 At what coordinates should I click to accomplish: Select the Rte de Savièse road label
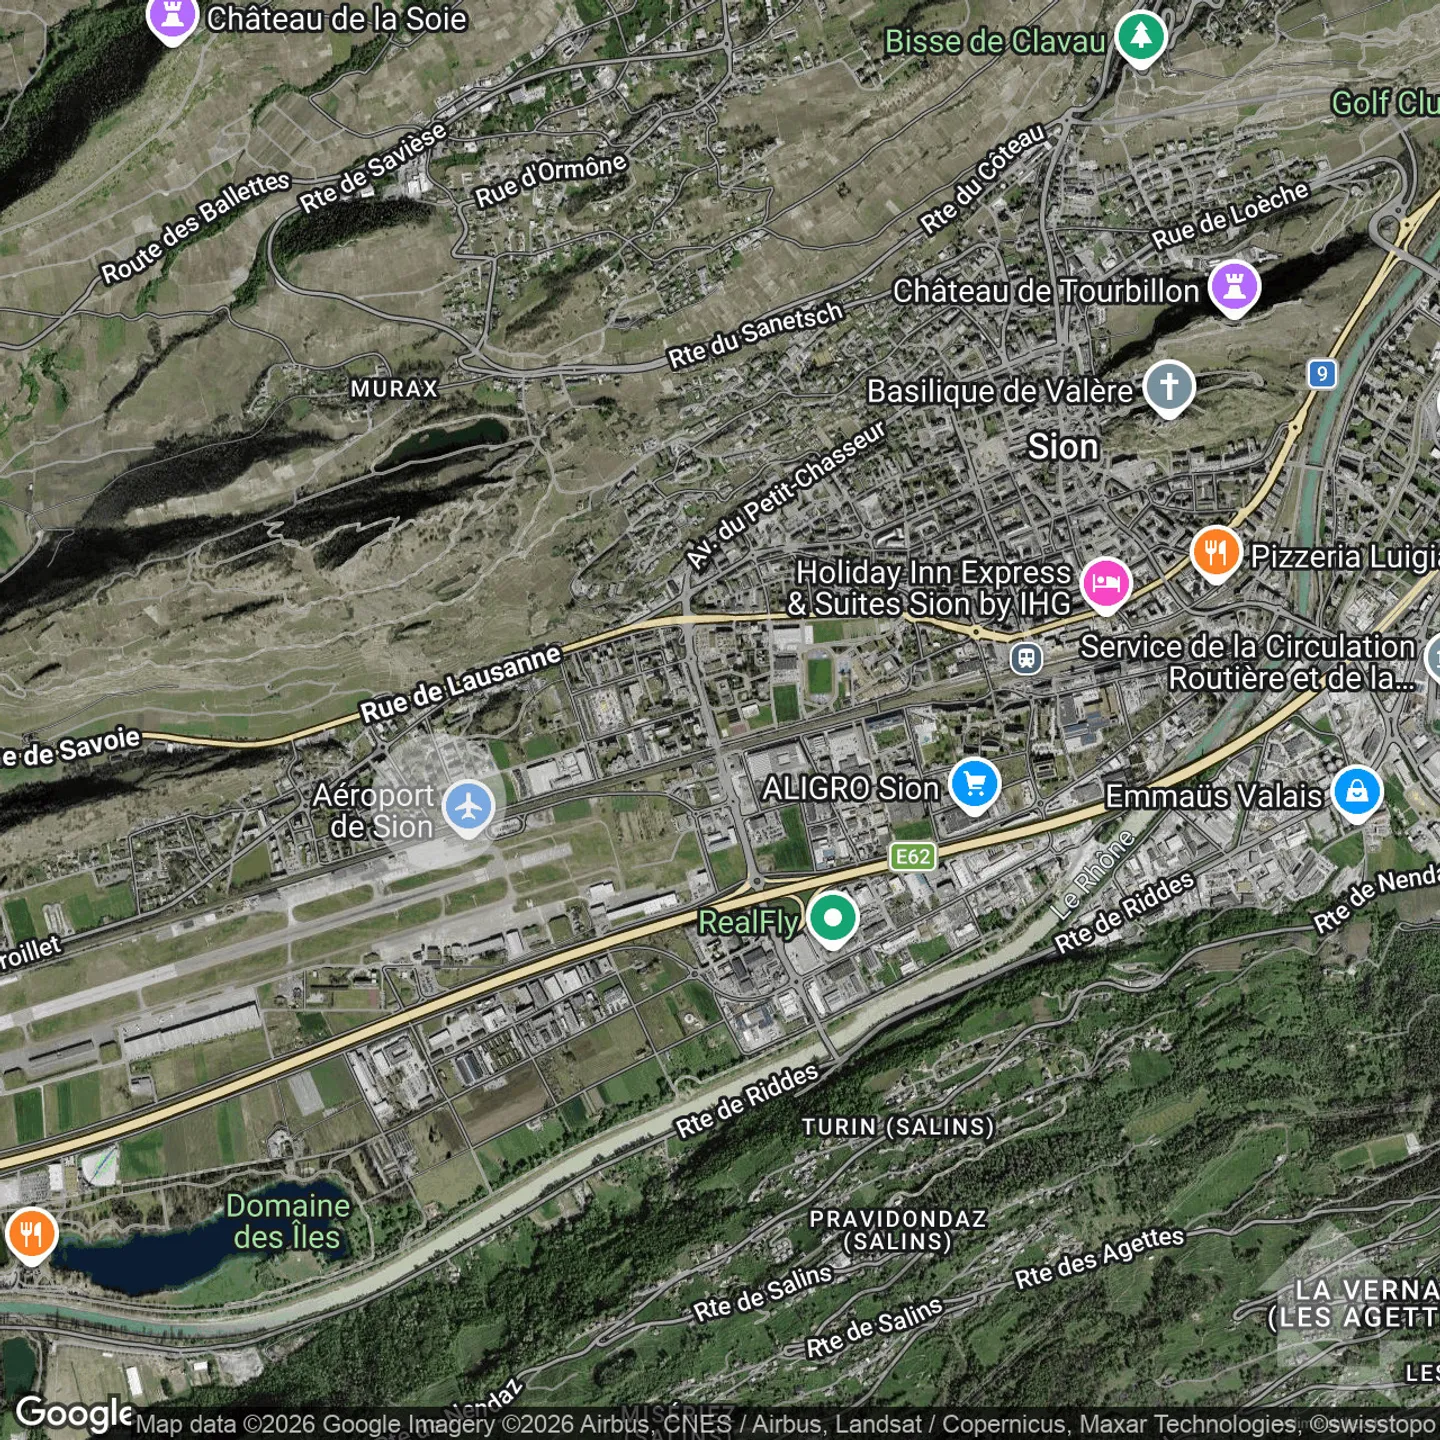pos(373,168)
